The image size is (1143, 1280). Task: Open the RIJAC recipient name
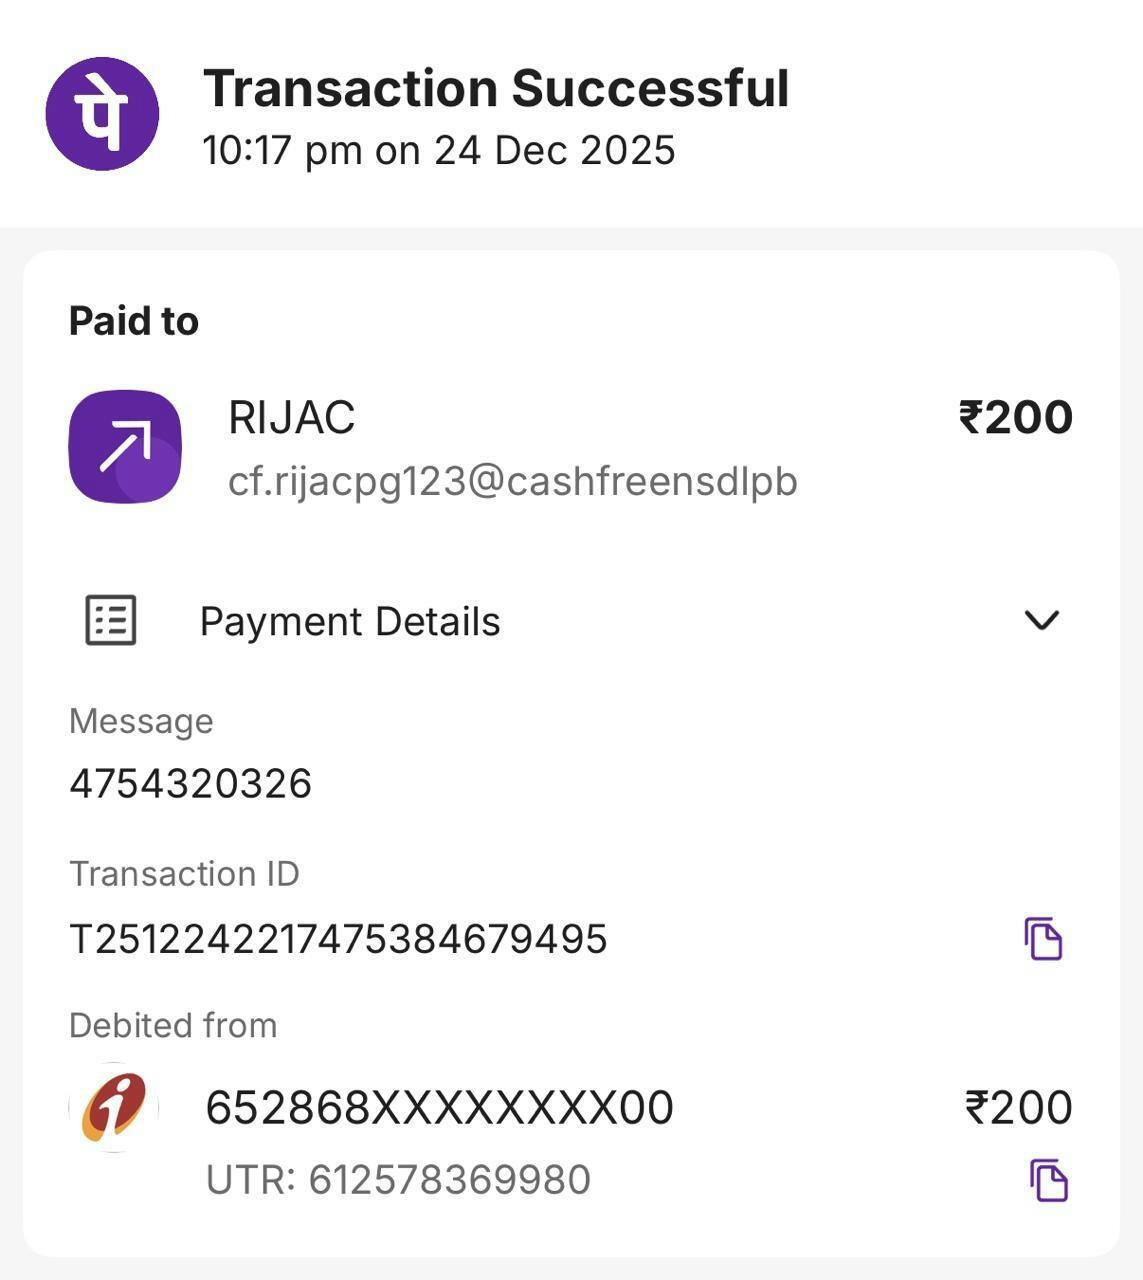click(291, 418)
